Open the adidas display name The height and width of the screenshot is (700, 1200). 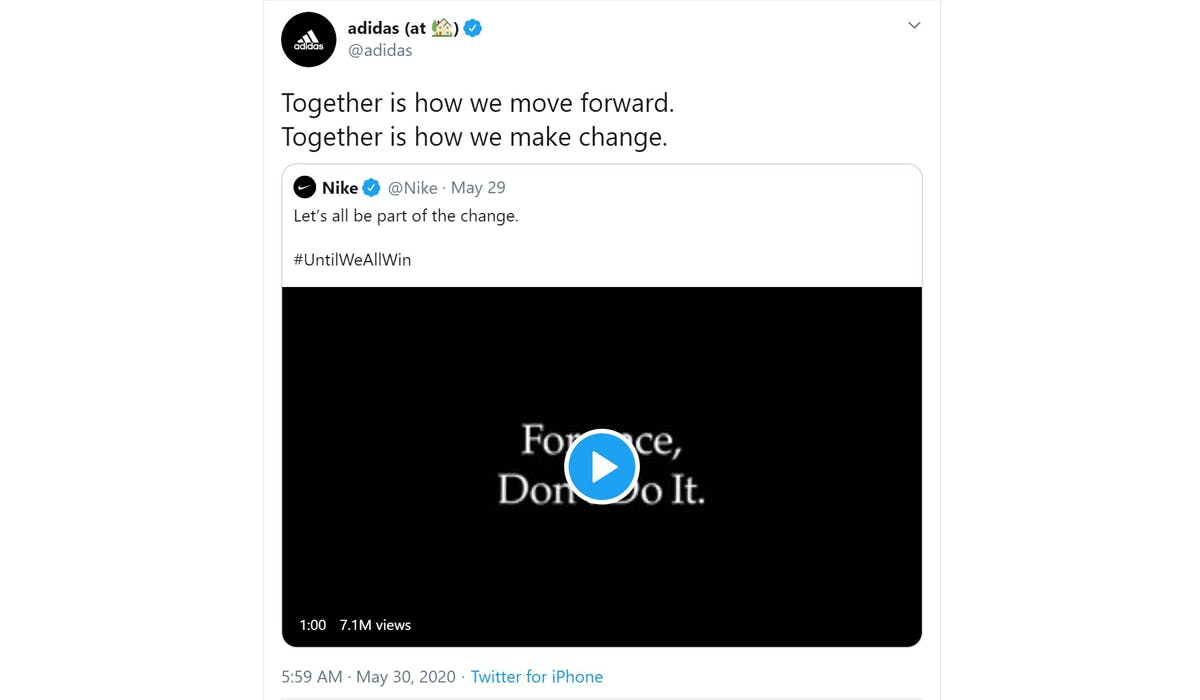click(x=386, y=28)
